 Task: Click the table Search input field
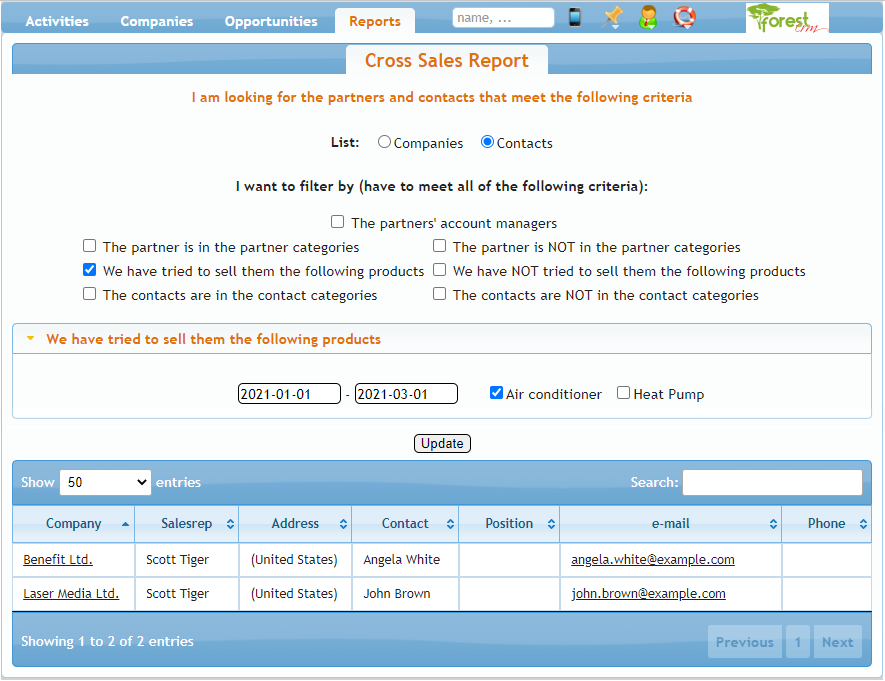pos(771,482)
